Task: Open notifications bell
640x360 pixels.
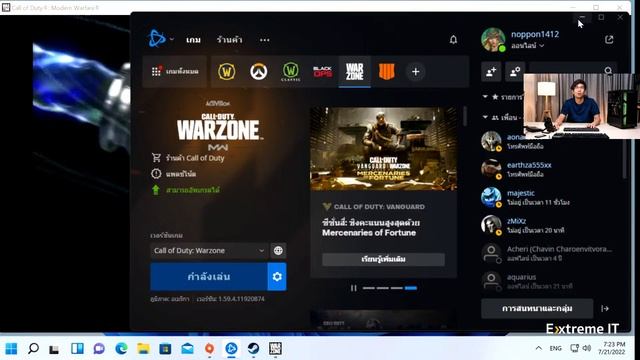Action: pyautogui.click(x=453, y=40)
